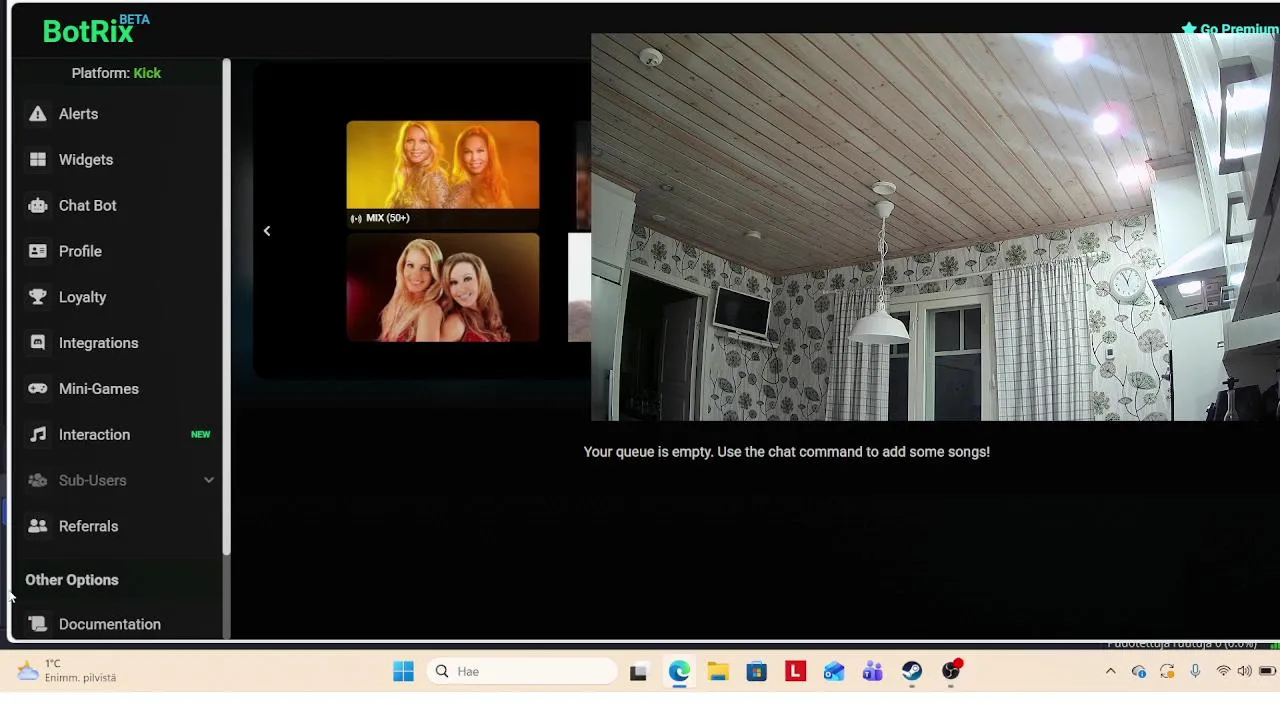This screenshot has height=720, width=1280.
Task: Click the Loyalty trophy icon
Action: 38,297
